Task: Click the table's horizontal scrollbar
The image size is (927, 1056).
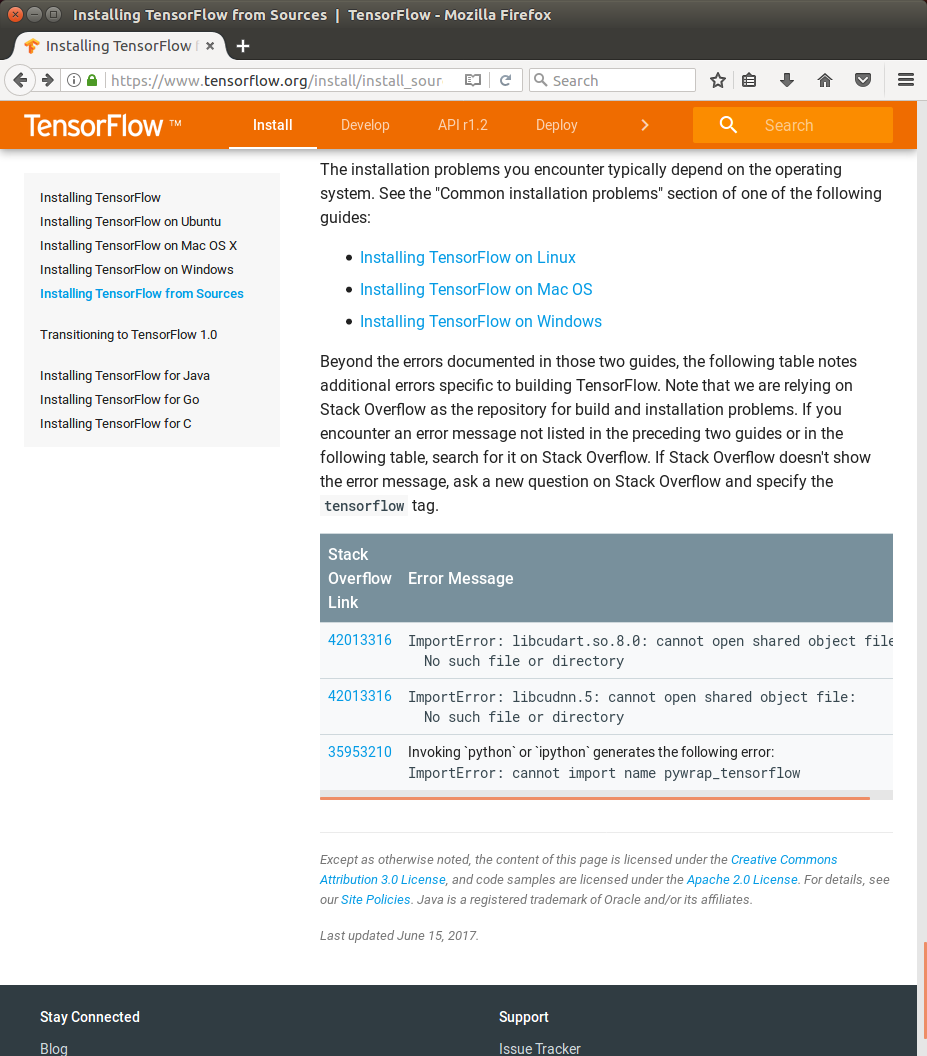Action: (x=595, y=798)
